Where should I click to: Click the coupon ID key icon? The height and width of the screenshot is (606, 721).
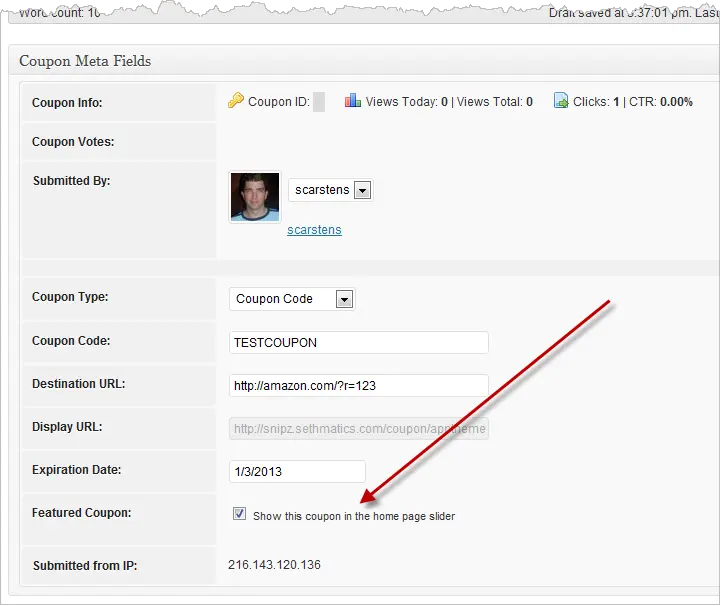coord(235,100)
